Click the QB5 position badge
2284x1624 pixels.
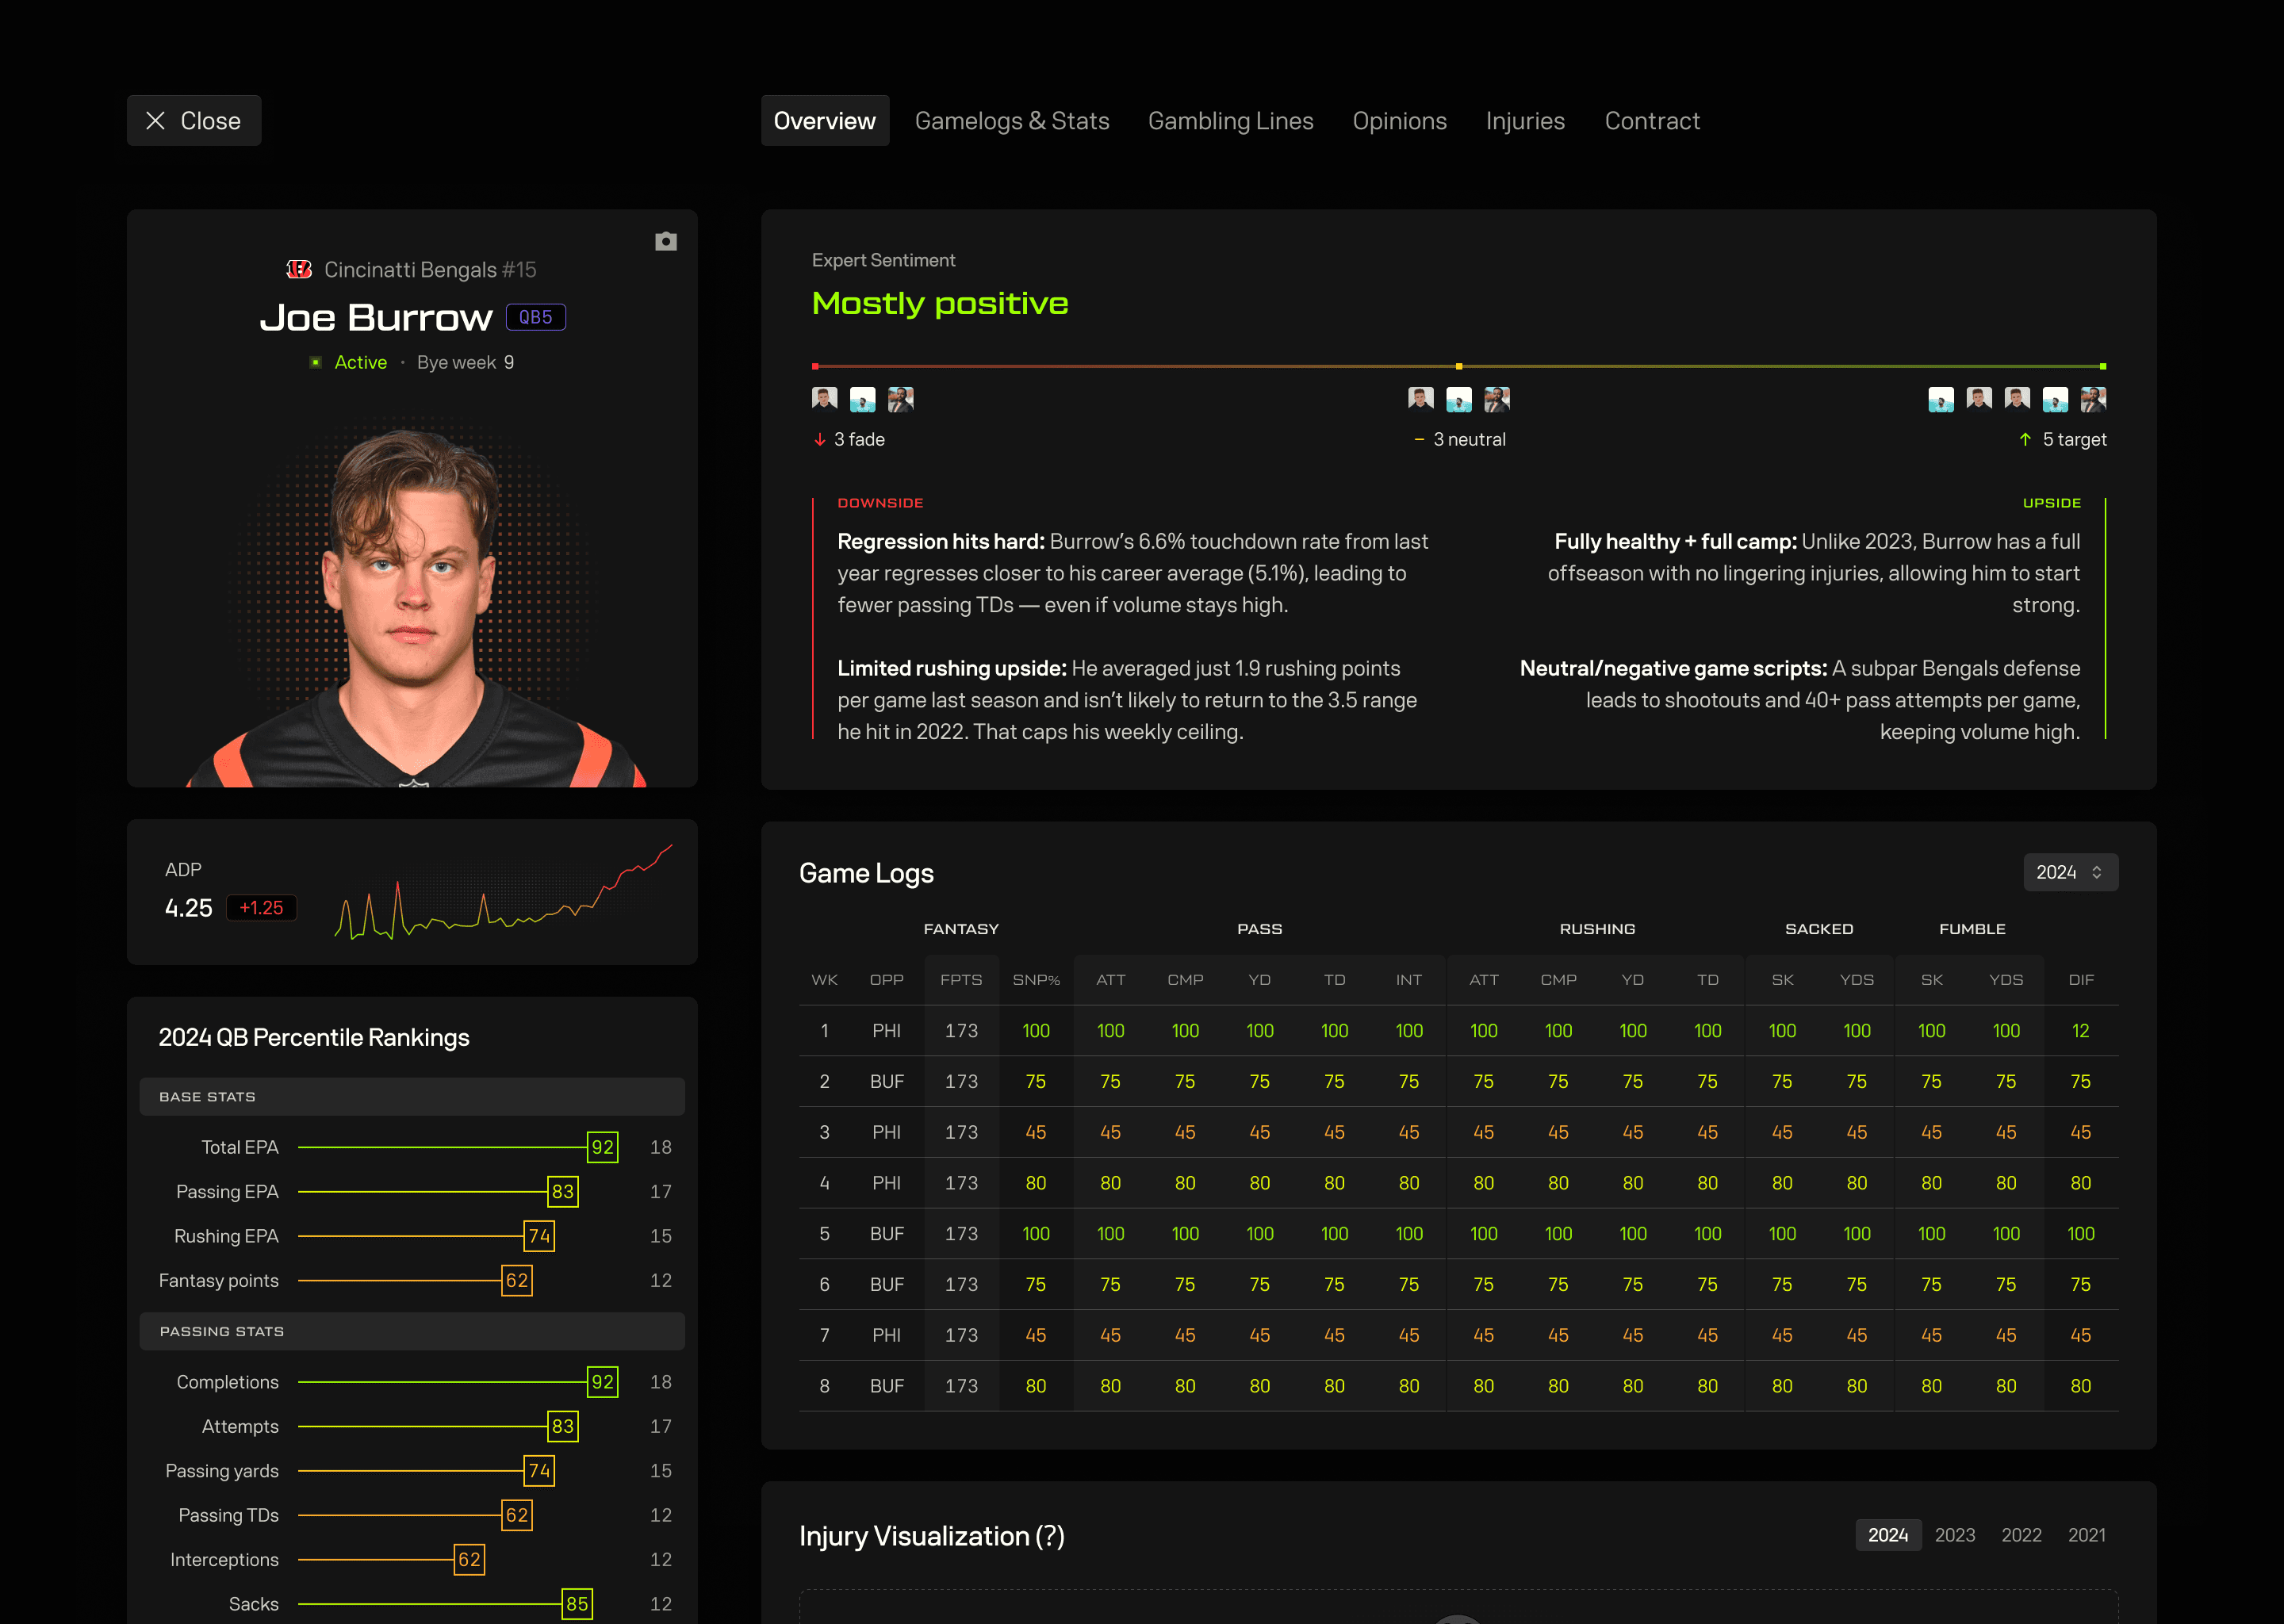click(x=535, y=317)
